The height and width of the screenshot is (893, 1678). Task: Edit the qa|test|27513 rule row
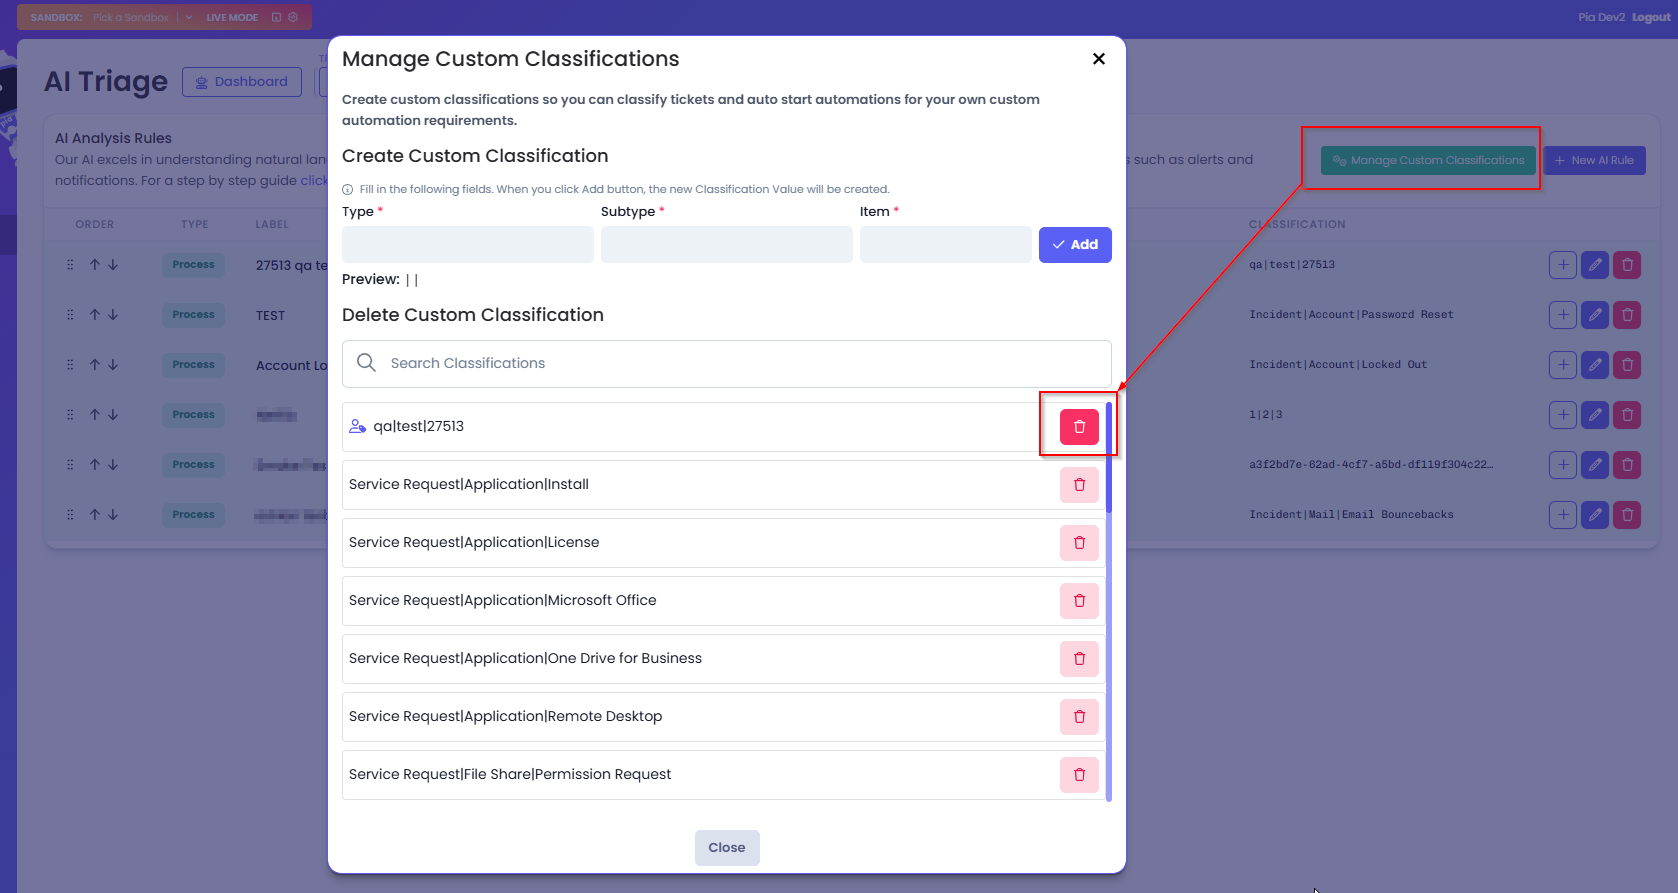(x=1595, y=265)
